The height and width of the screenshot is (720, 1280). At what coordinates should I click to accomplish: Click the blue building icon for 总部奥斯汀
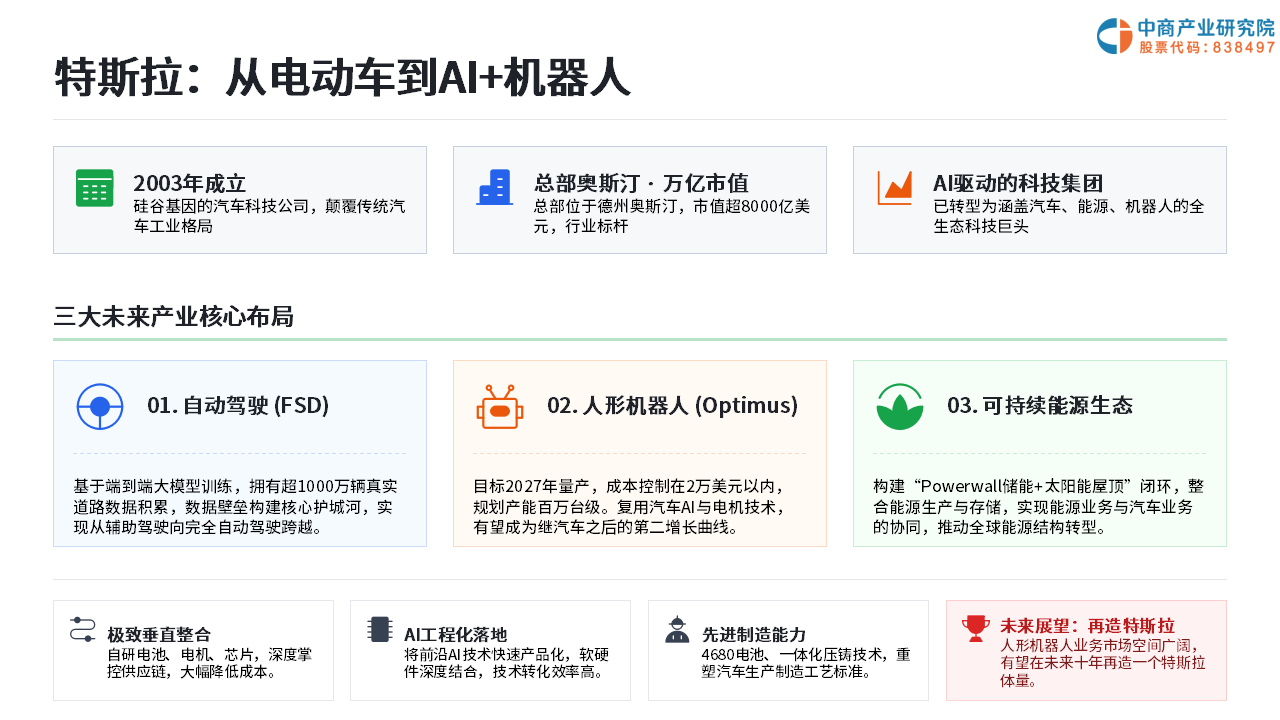[494, 188]
